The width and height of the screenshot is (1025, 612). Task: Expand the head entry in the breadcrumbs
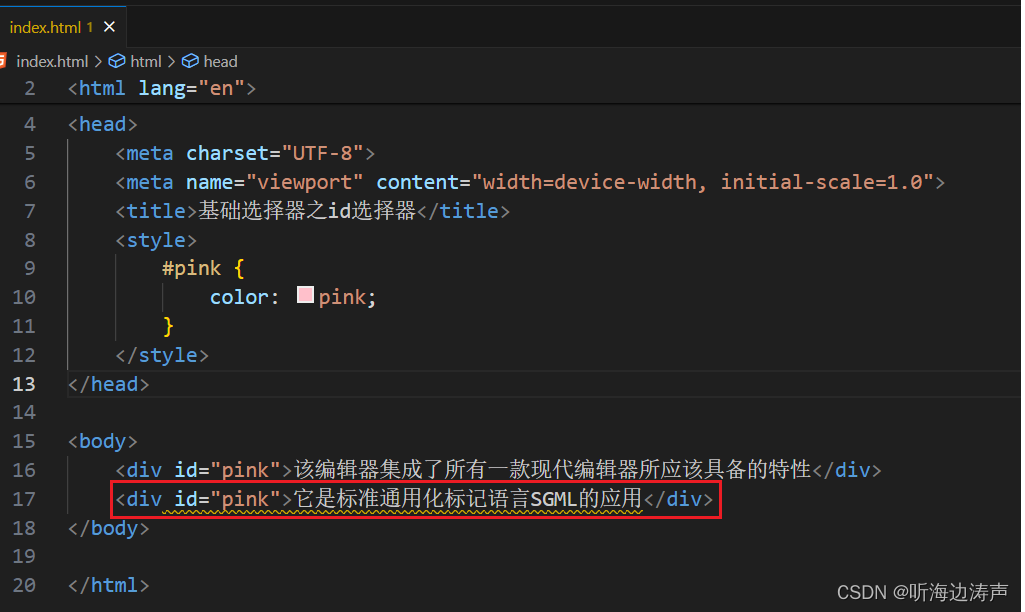(222, 61)
